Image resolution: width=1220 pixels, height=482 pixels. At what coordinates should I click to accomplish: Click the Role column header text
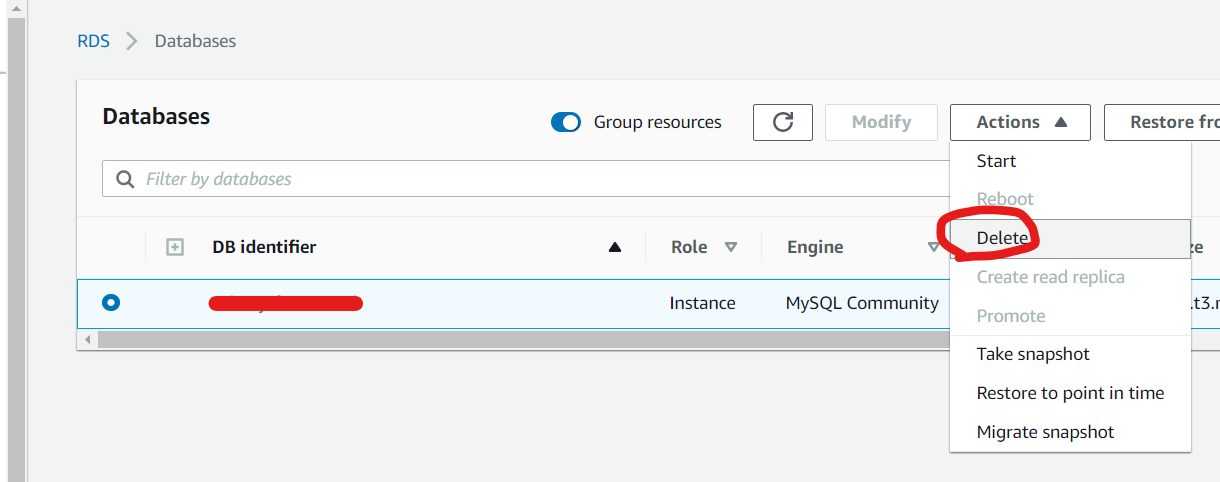[689, 247]
